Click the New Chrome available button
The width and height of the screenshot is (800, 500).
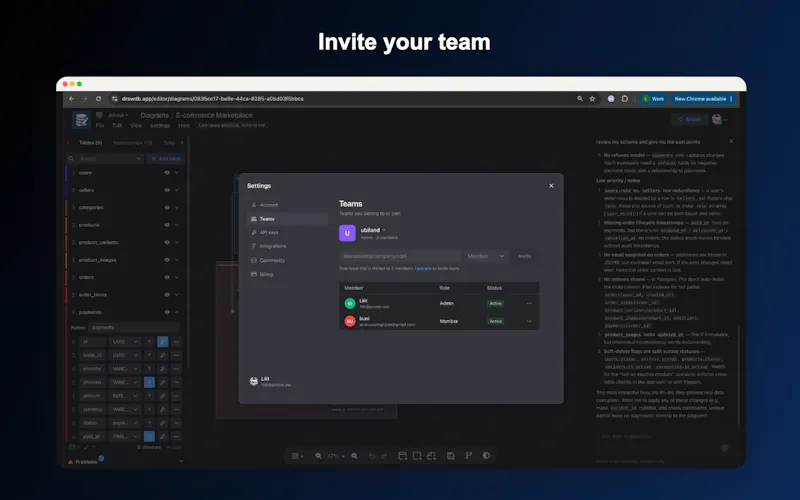[x=703, y=99]
